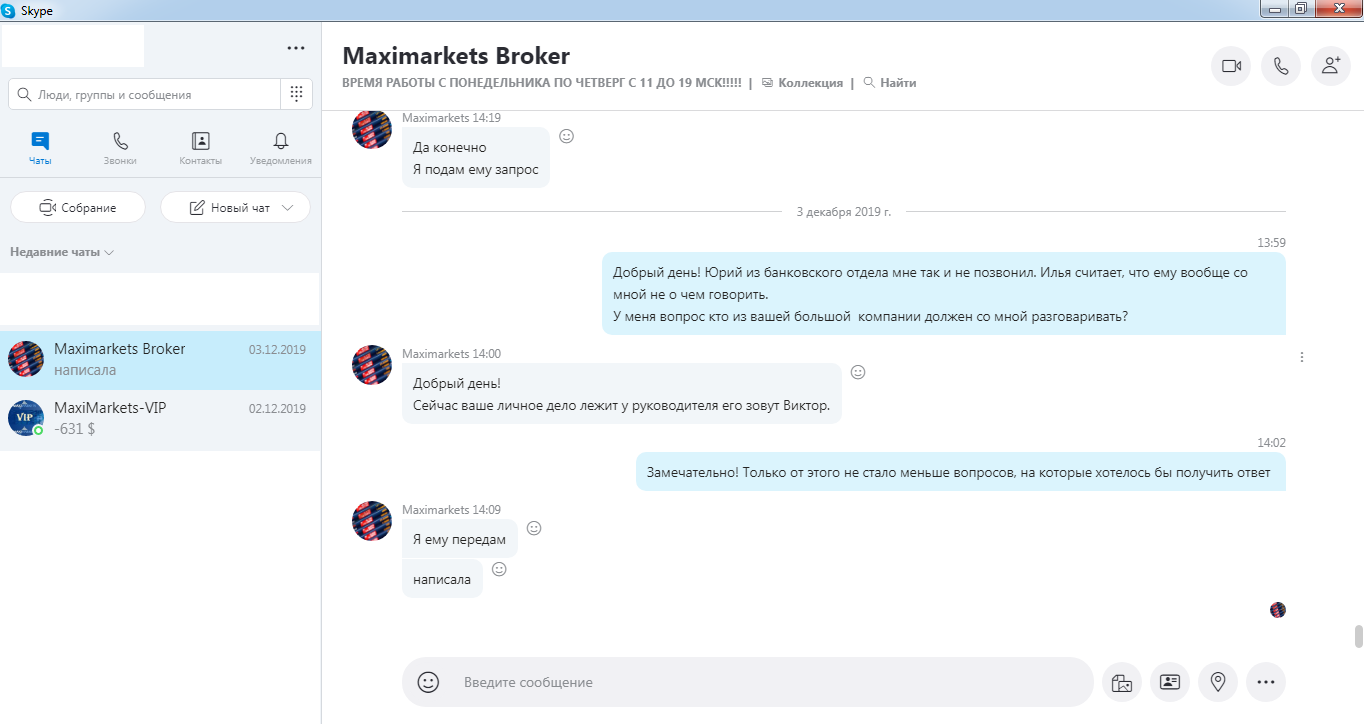The height and width of the screenshot is (724, 1368).
Task: Open the 'Уведомления' tab
Action: click(281, 148)
